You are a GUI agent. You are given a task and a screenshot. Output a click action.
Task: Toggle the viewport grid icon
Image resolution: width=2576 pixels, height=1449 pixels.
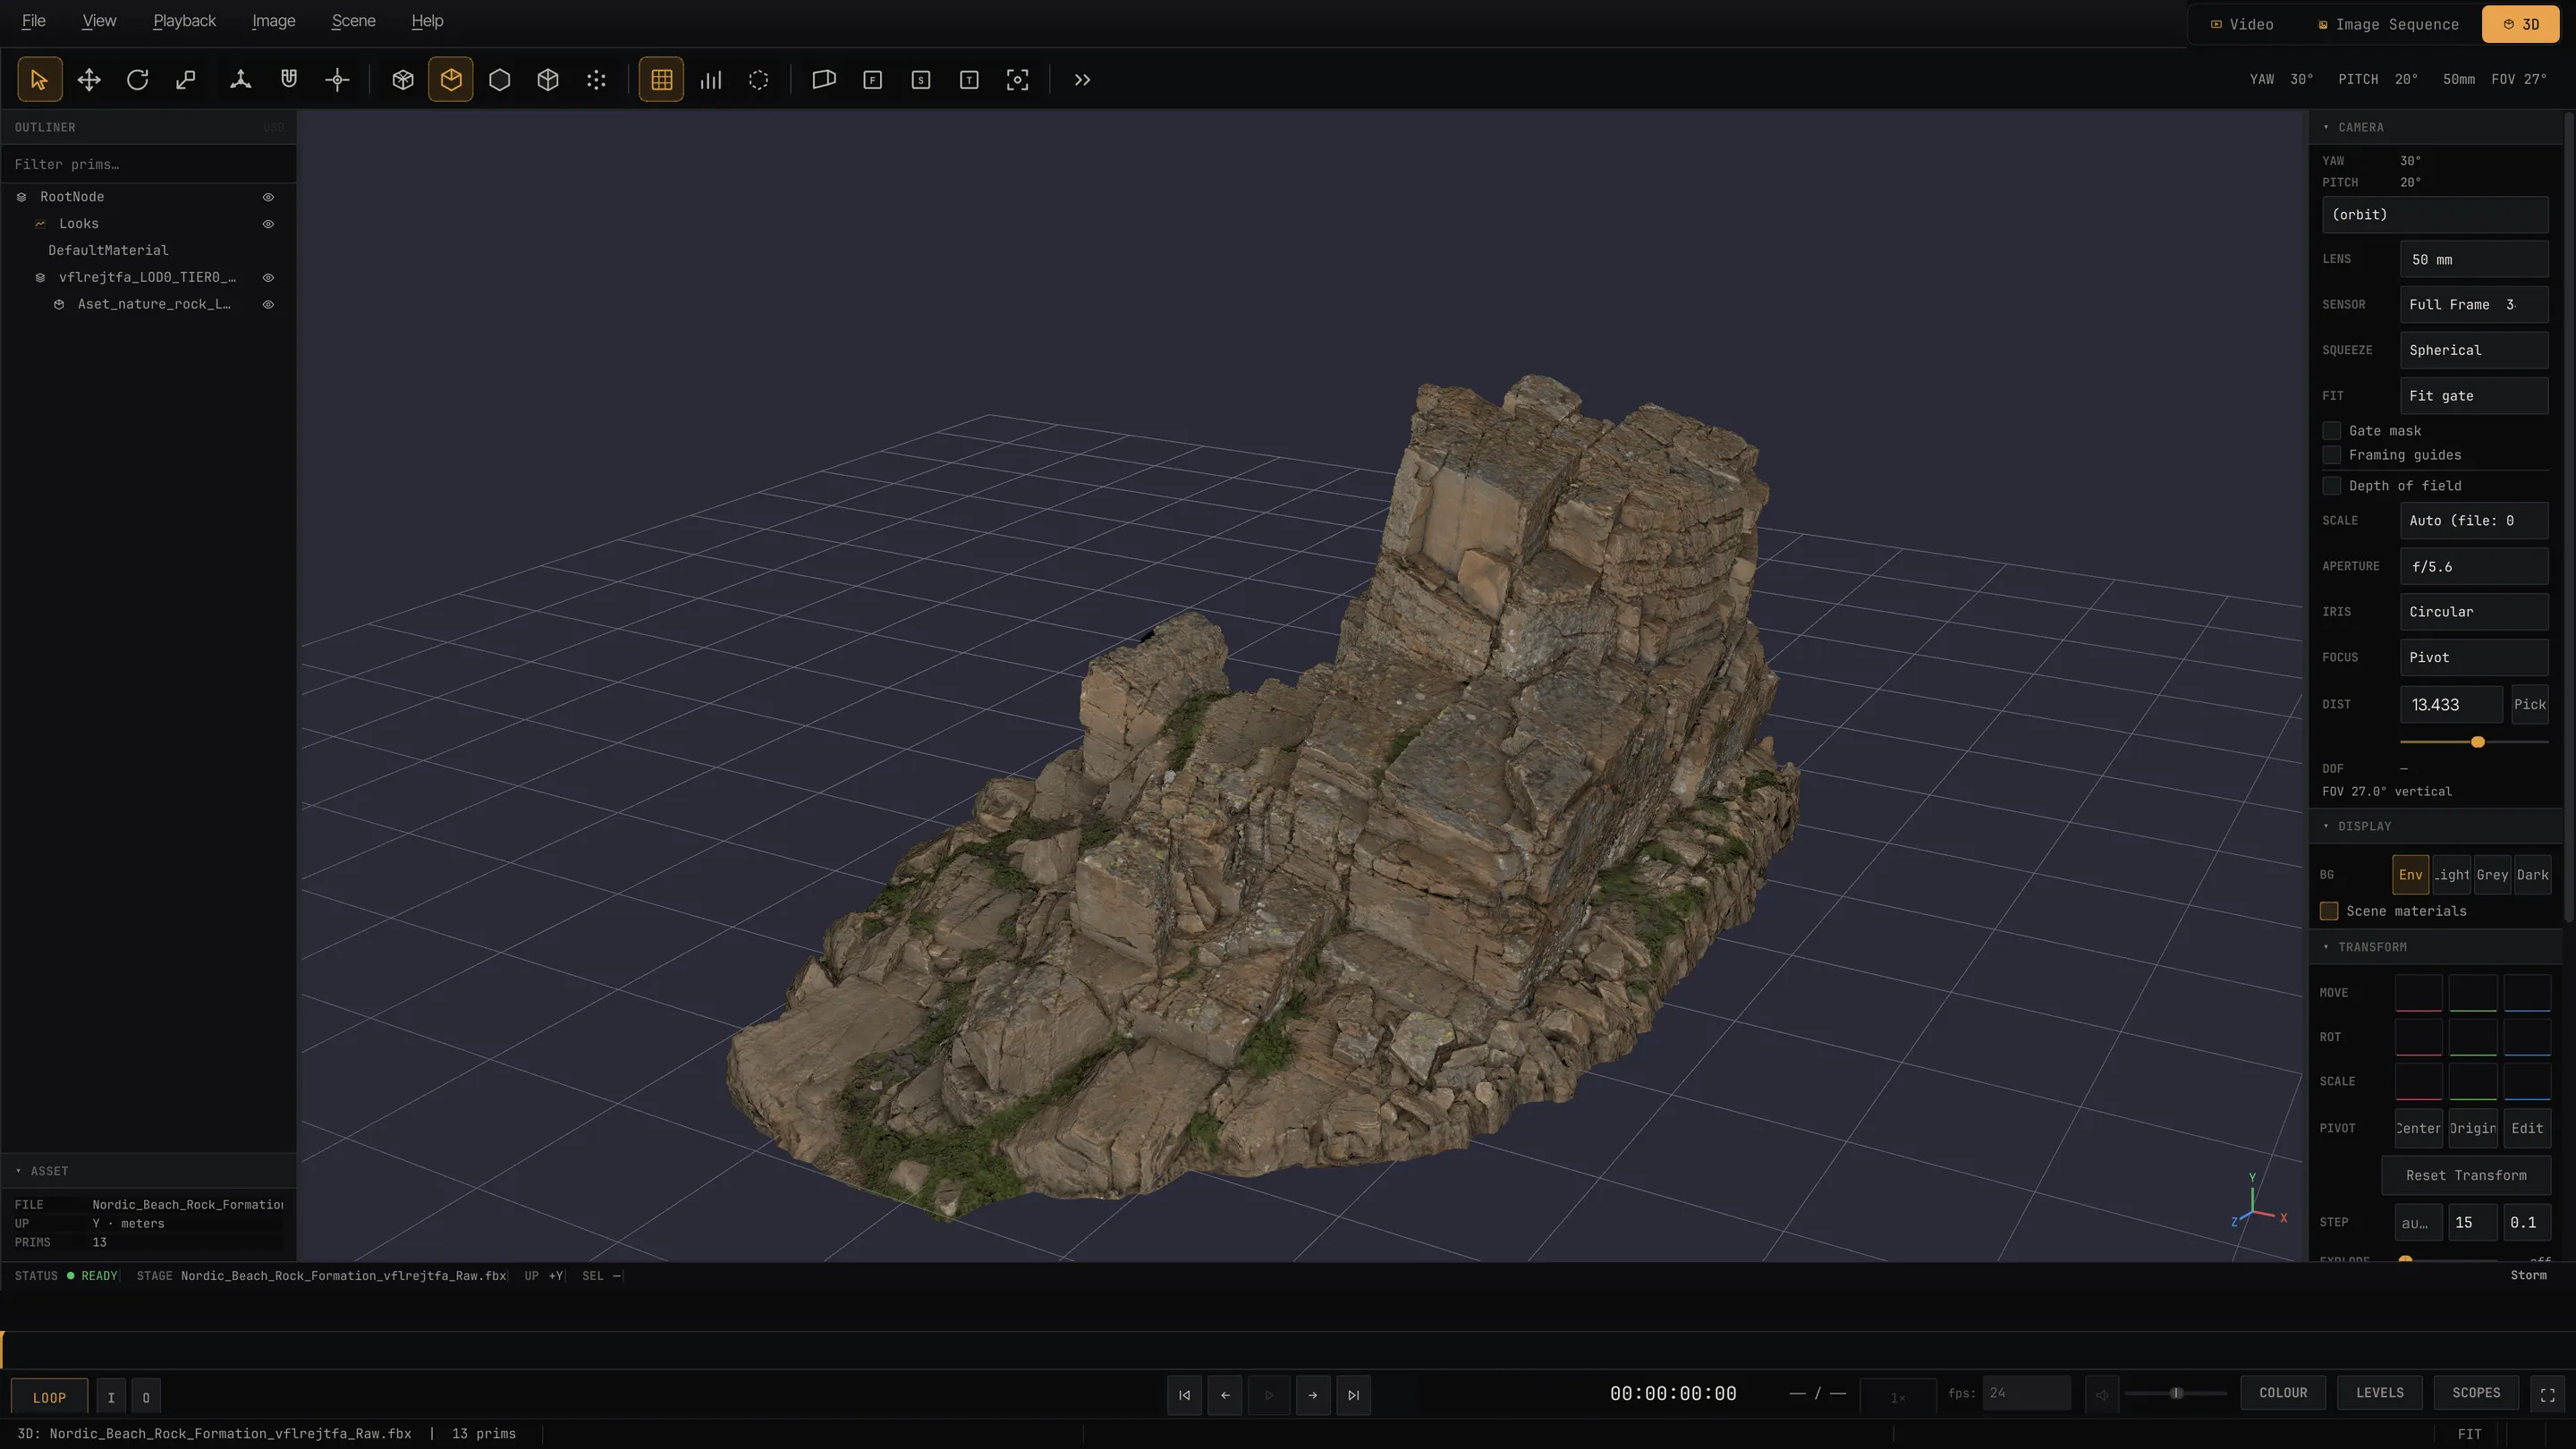(x=662, y=80)
